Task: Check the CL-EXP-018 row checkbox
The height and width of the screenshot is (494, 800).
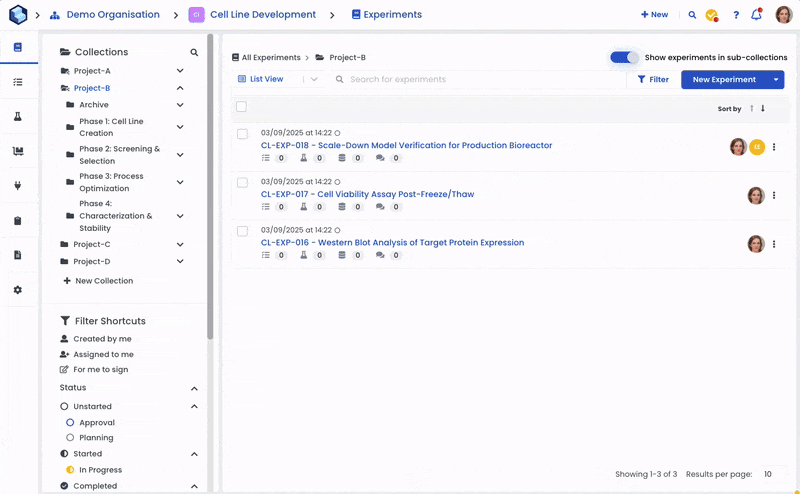Action: pyautogui.click(x=242, y=134)
